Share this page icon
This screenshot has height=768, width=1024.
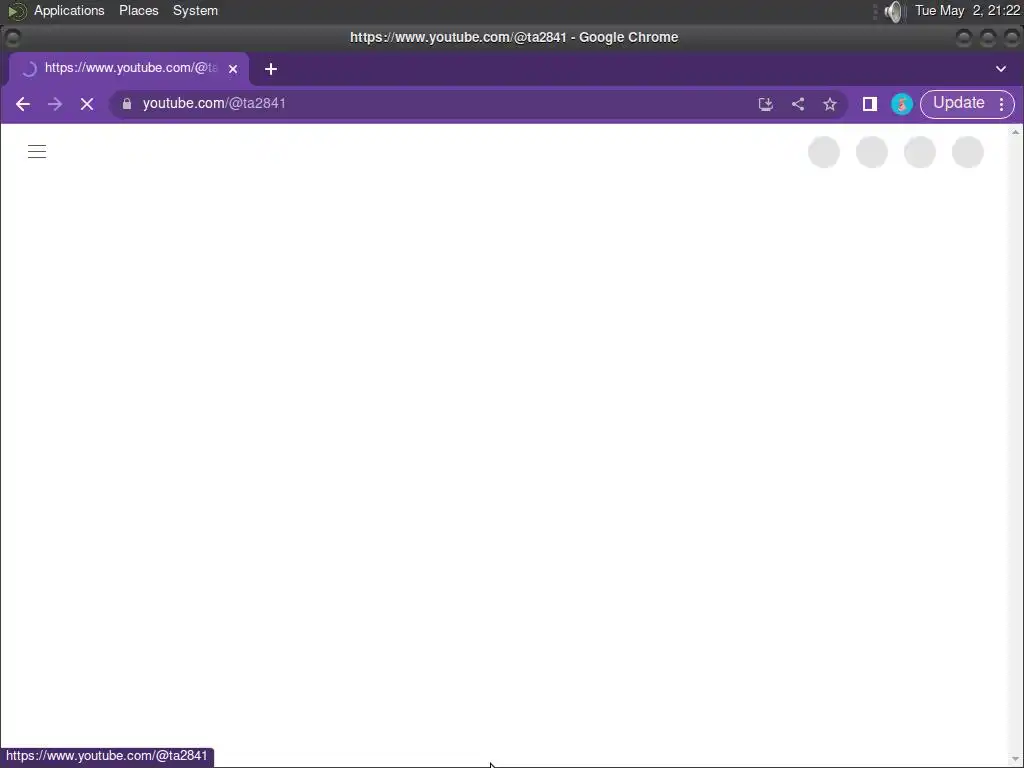[x=798, y=104]
